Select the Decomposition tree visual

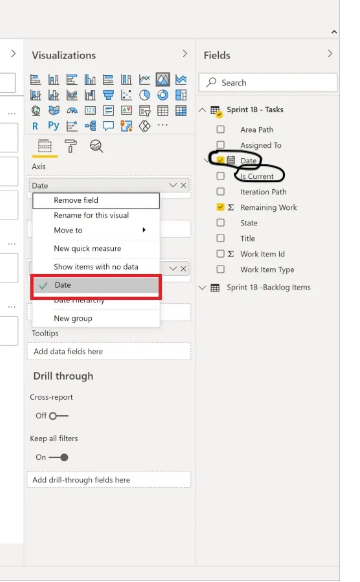coord(90,126)
